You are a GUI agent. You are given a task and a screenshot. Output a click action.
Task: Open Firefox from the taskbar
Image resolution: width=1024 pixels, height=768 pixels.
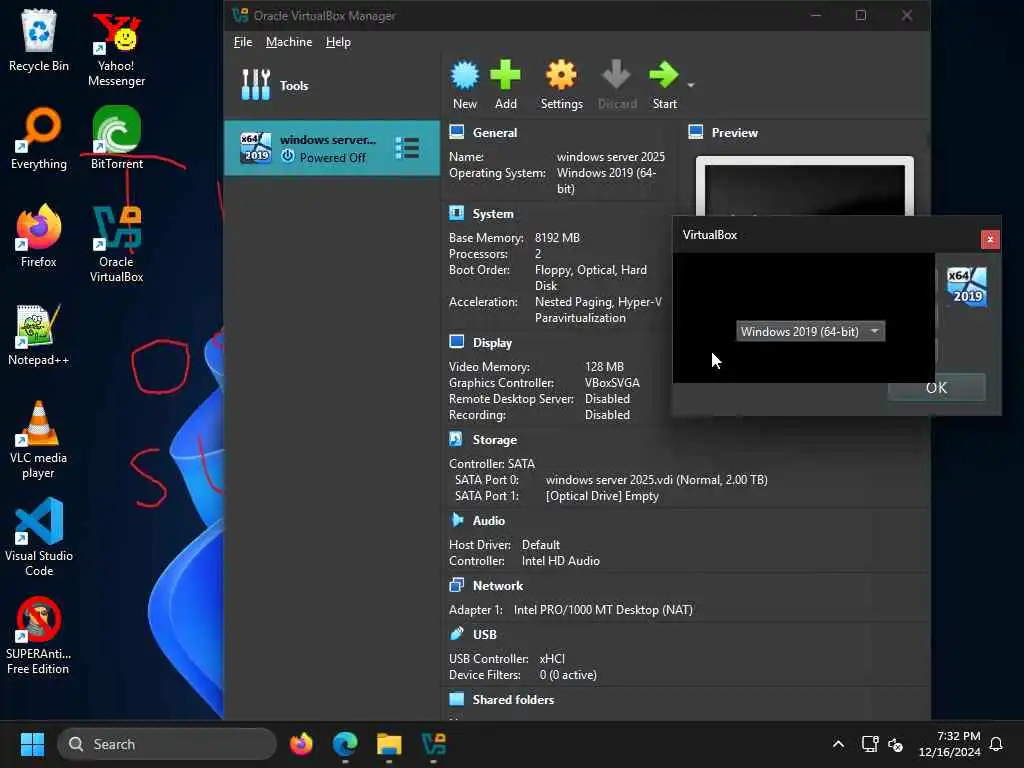301,744
